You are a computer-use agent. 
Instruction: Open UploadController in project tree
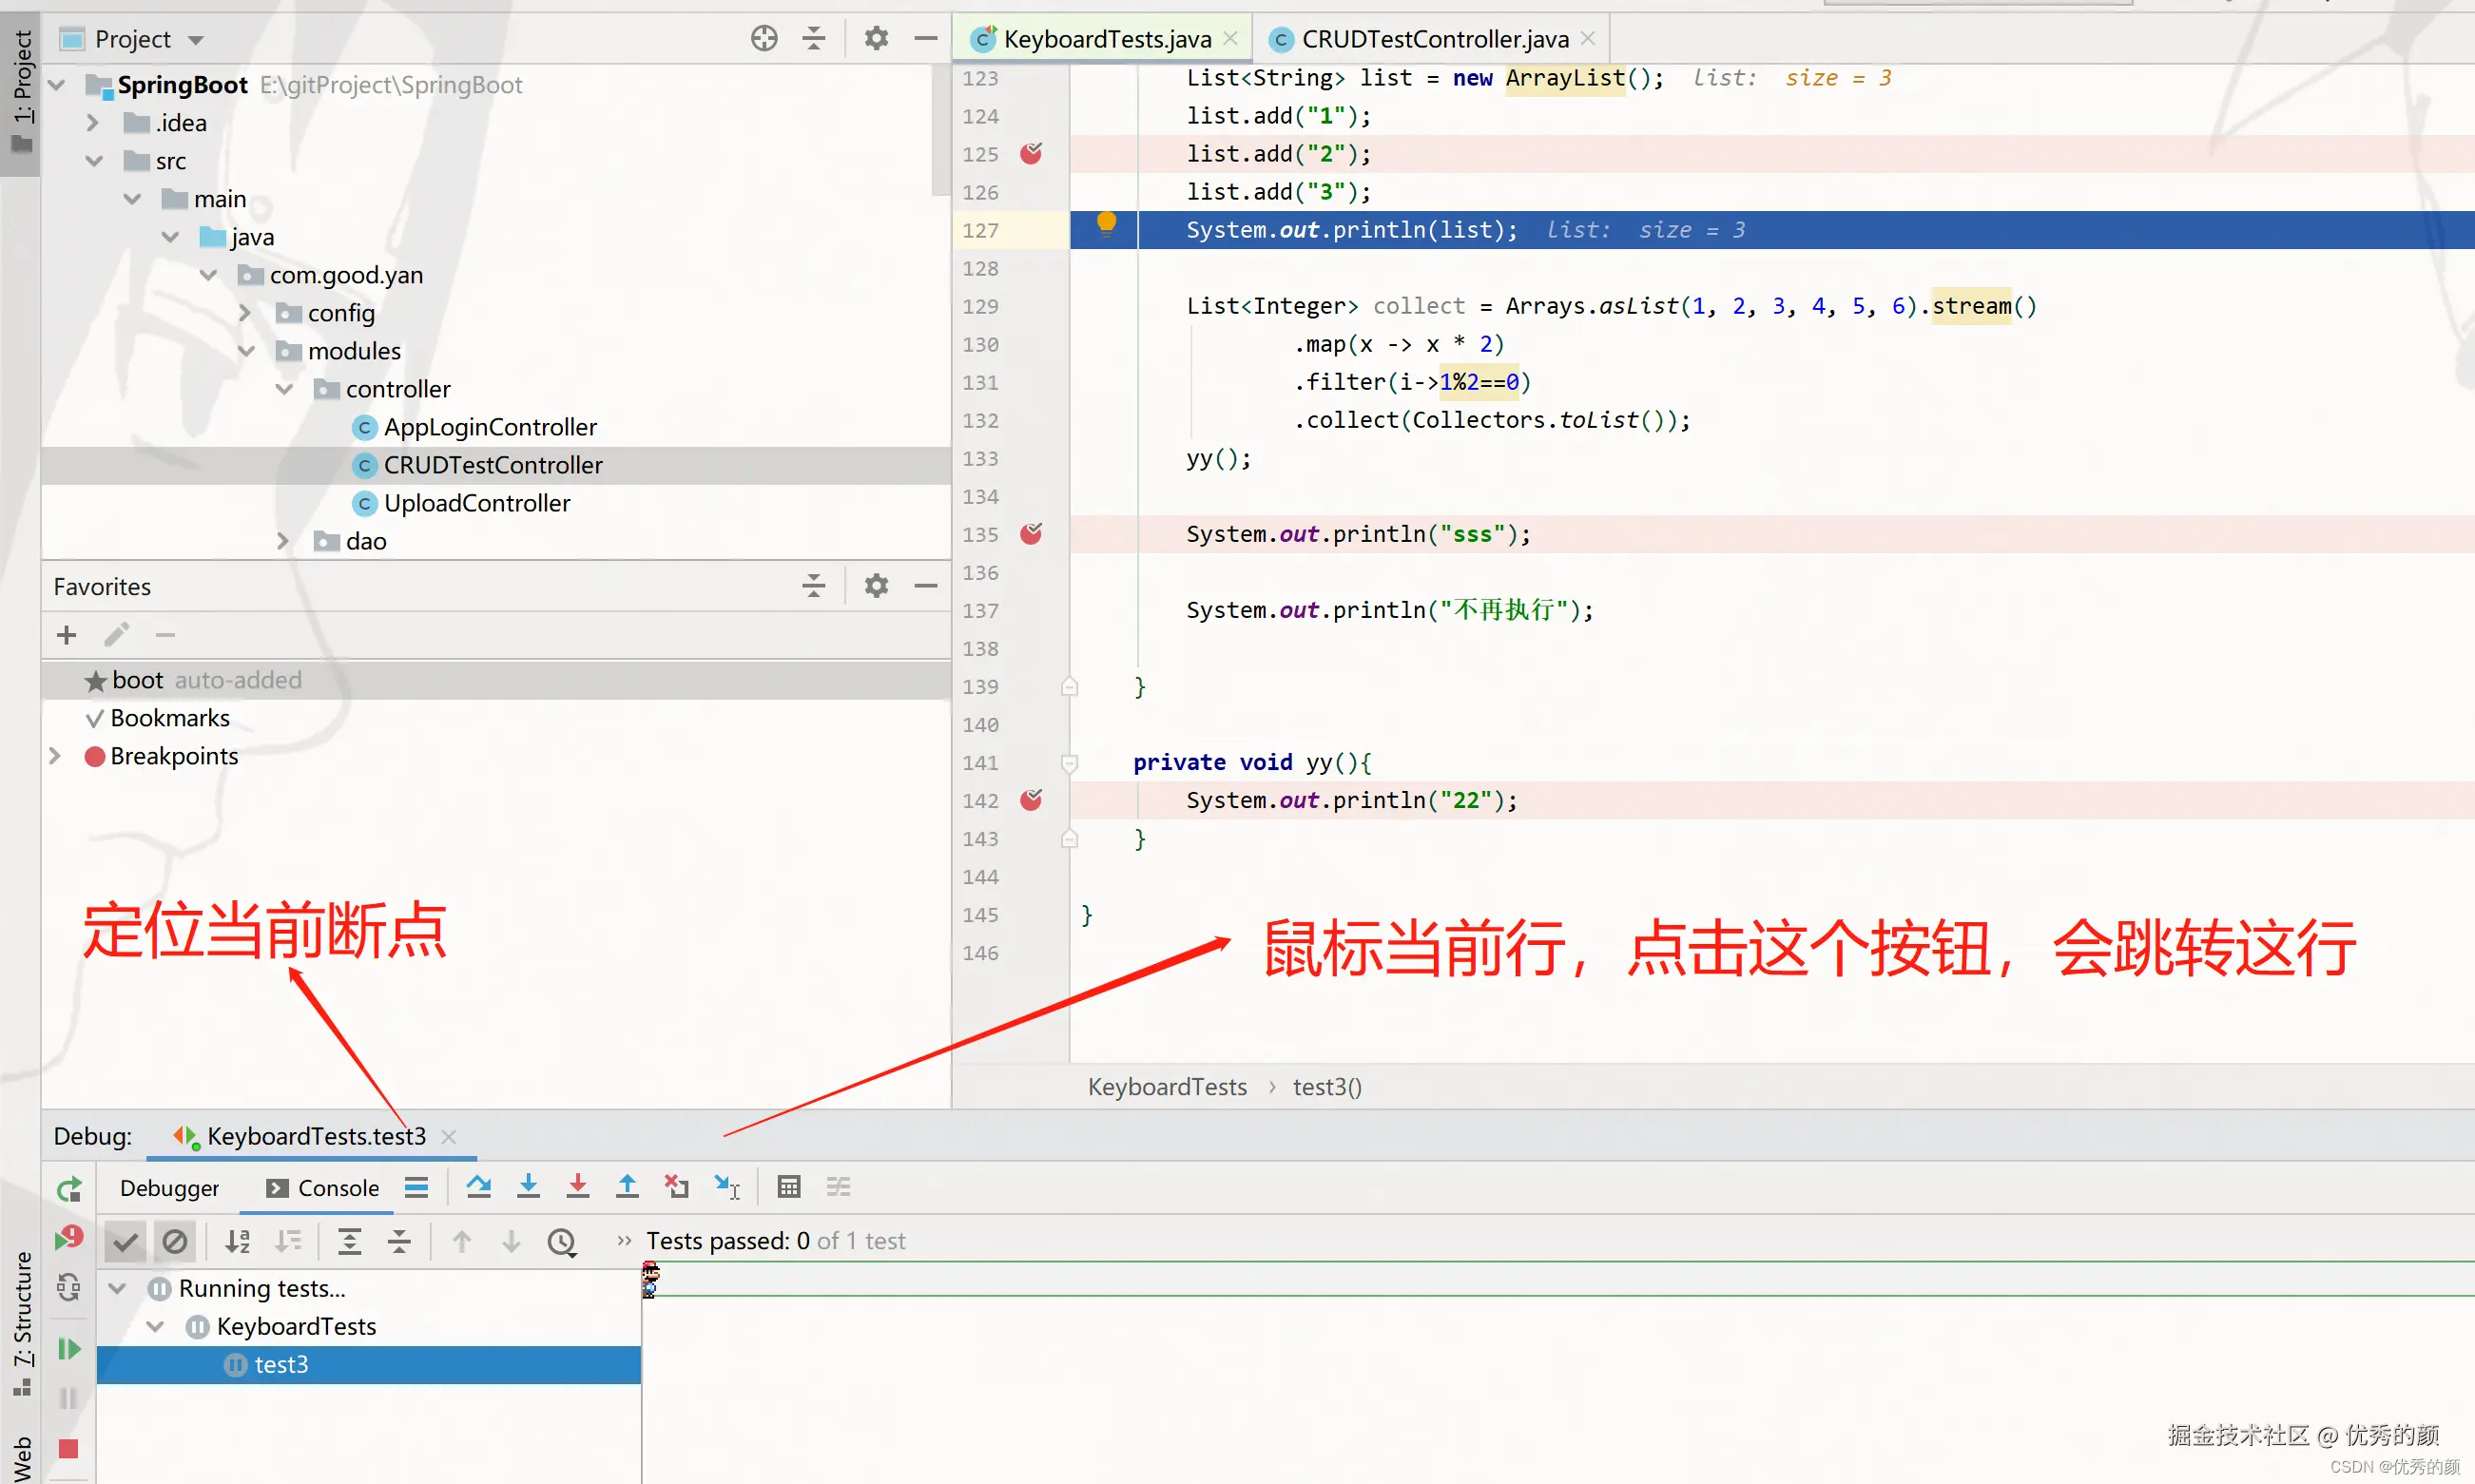(476, 503)
